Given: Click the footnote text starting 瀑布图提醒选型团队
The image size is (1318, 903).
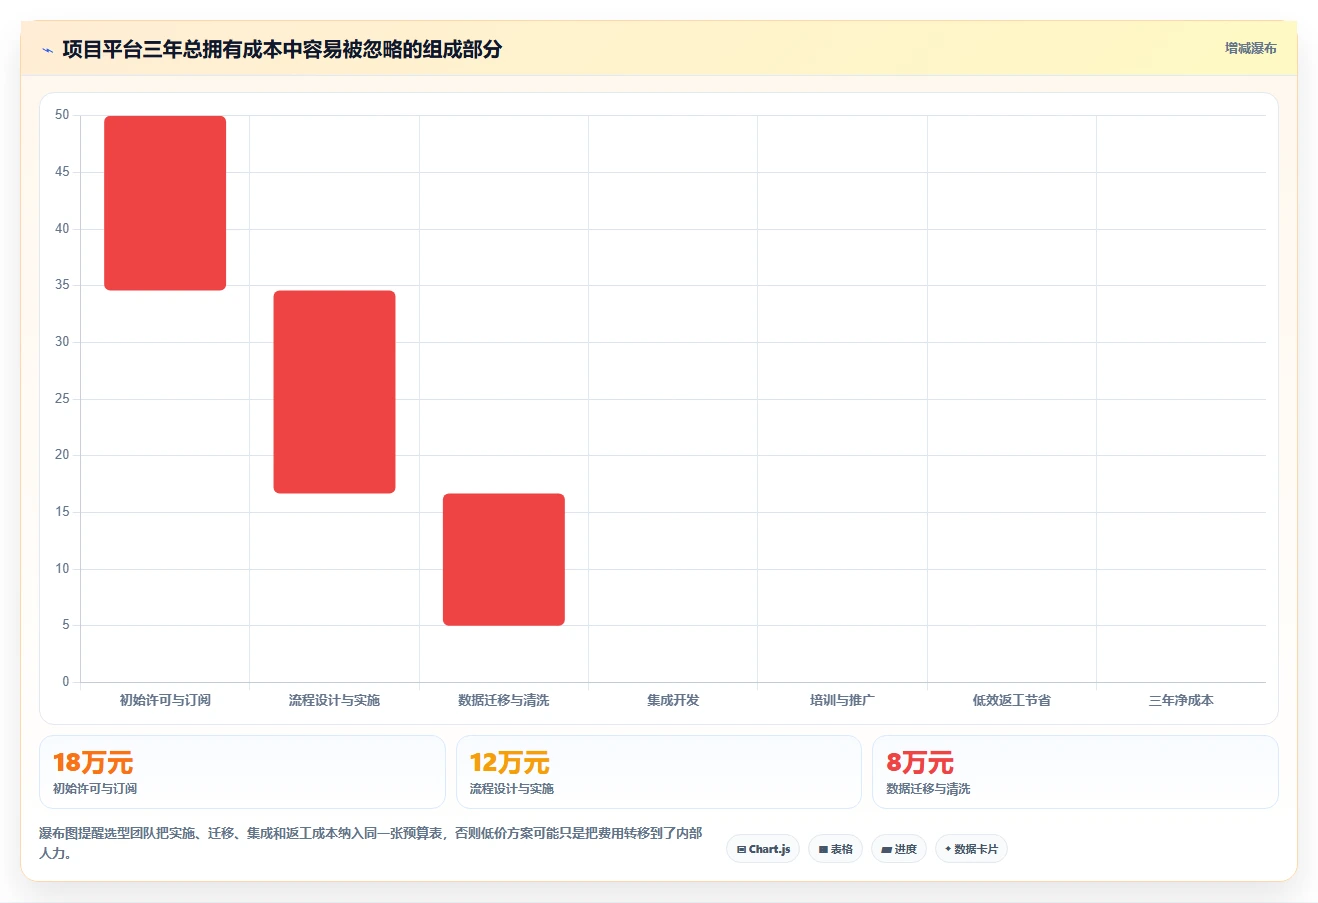Looking at the screenshot, I should pyautogui.click(x=371, y=843).
